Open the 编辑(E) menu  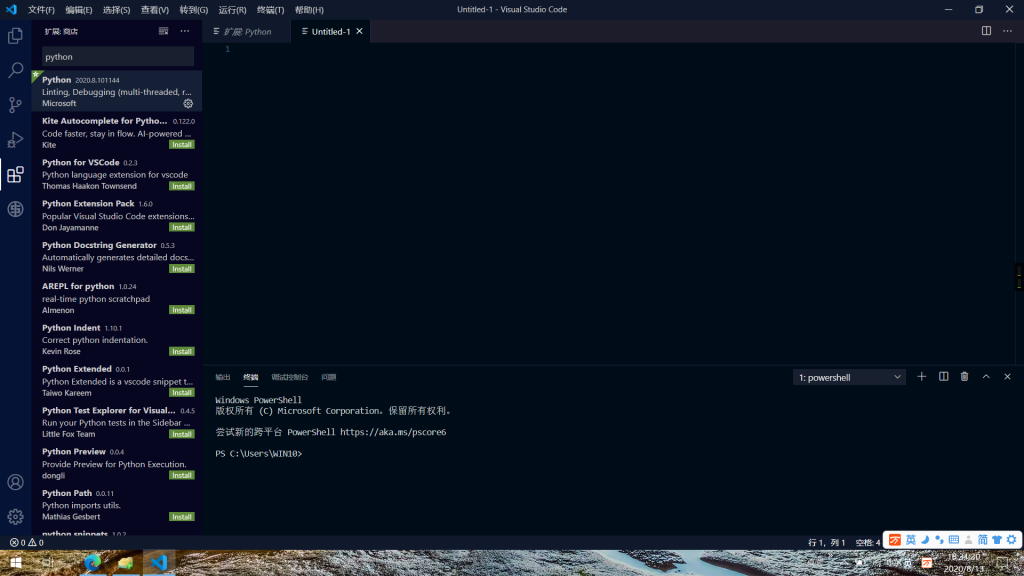click(79, 10)
